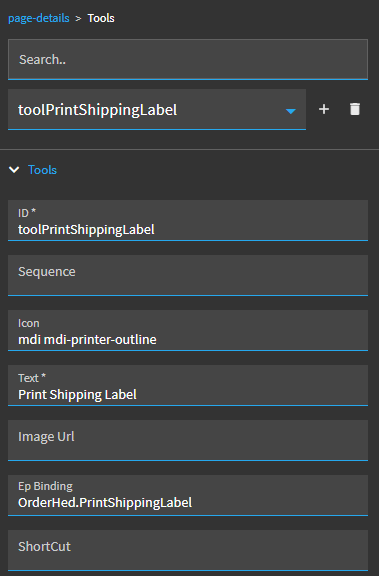This screenshot has width=379, height=576.
Task: Open the tool selector dropdown arrow
Action: [290, 111]
